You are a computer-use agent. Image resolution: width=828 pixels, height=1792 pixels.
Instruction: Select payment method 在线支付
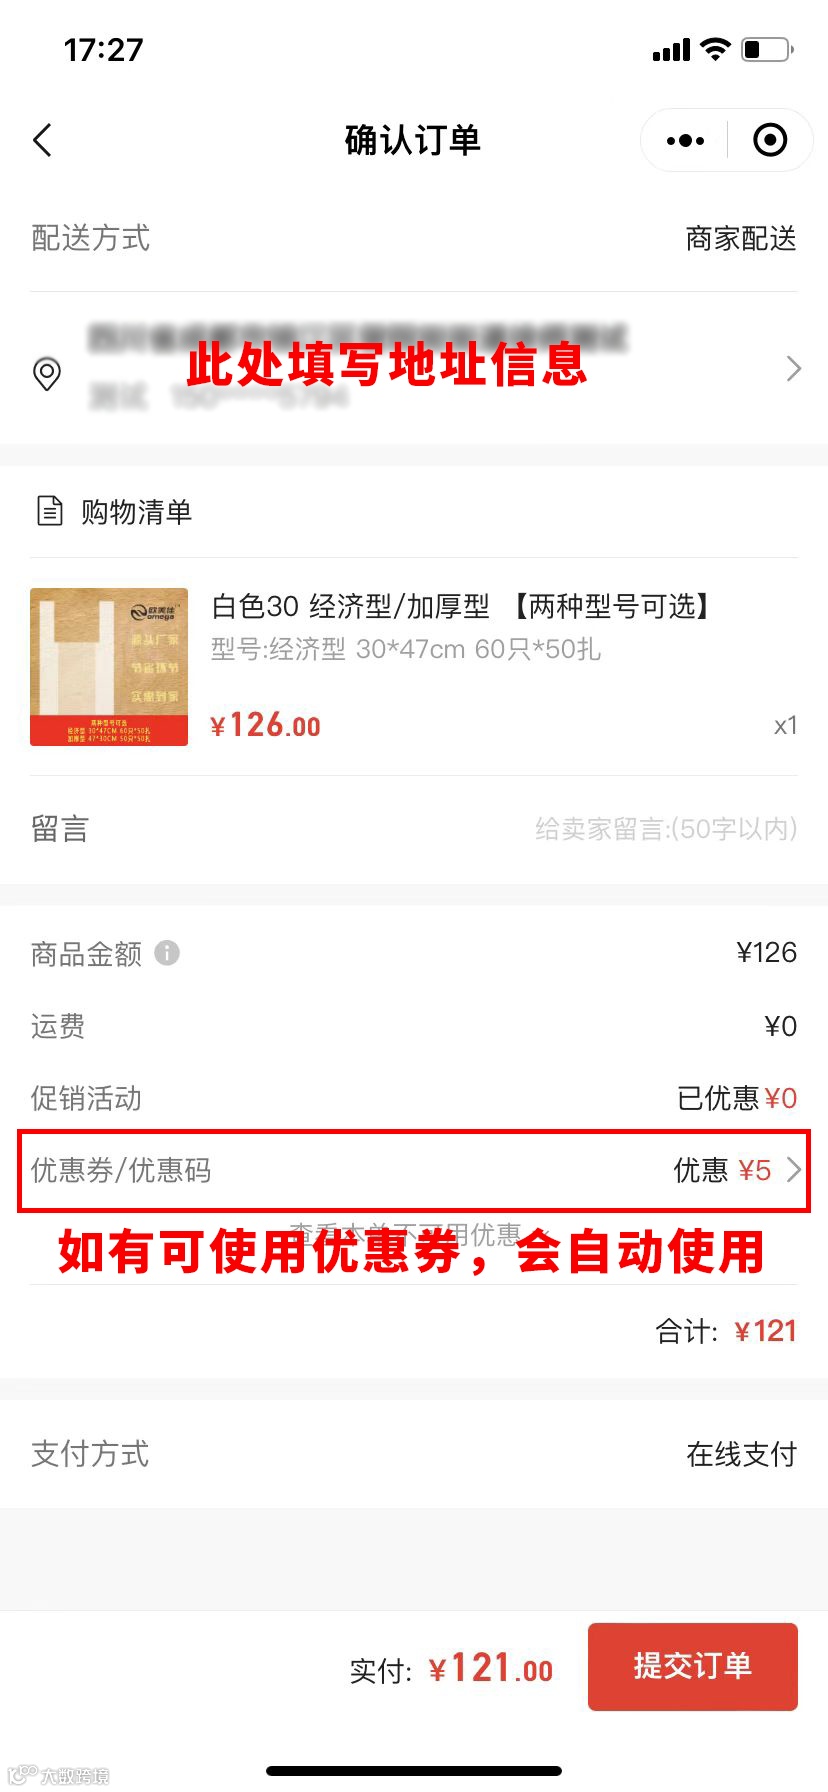741,1454
